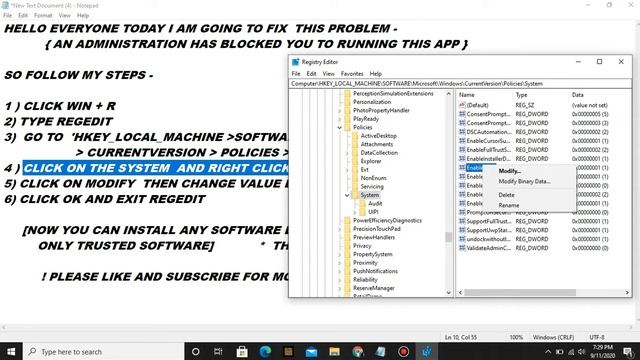Select Delete from the context menu
This screenshot has width=640, height=360.
[506, 195]
